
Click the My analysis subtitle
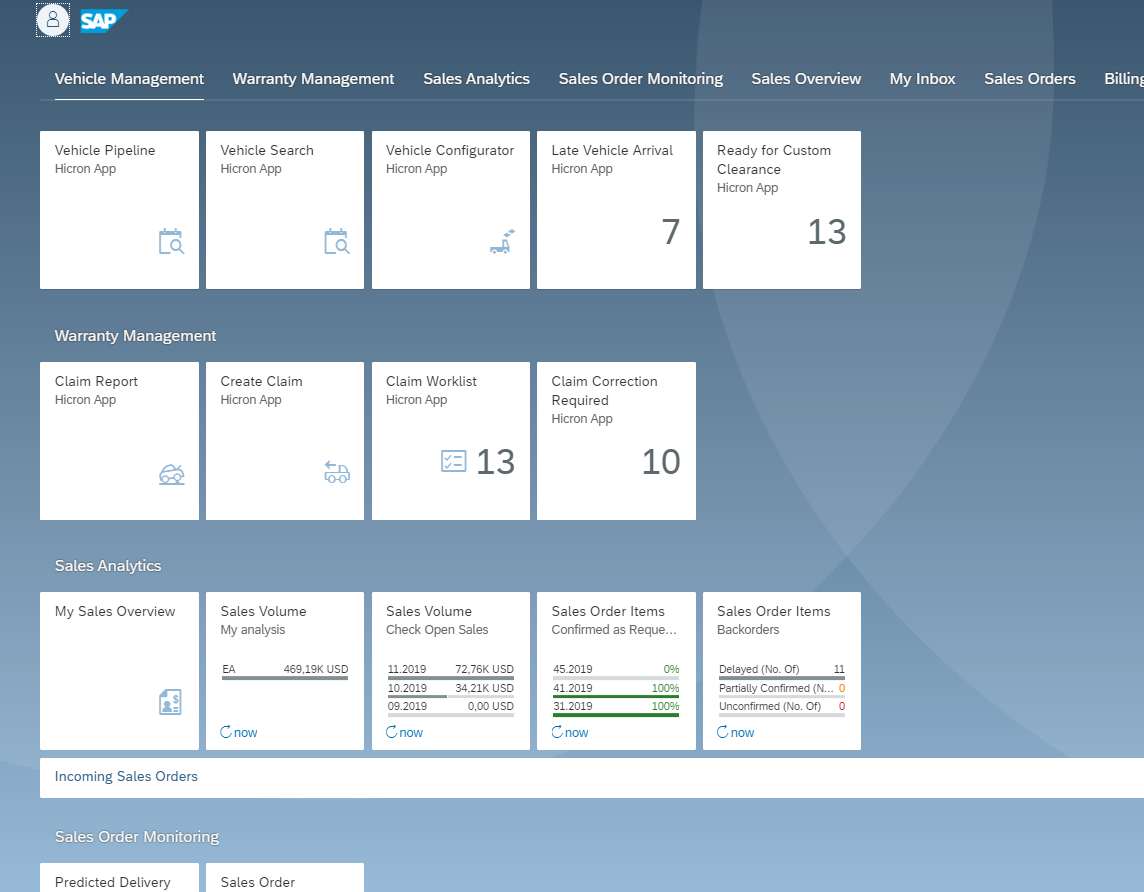(x=252, y=629)
